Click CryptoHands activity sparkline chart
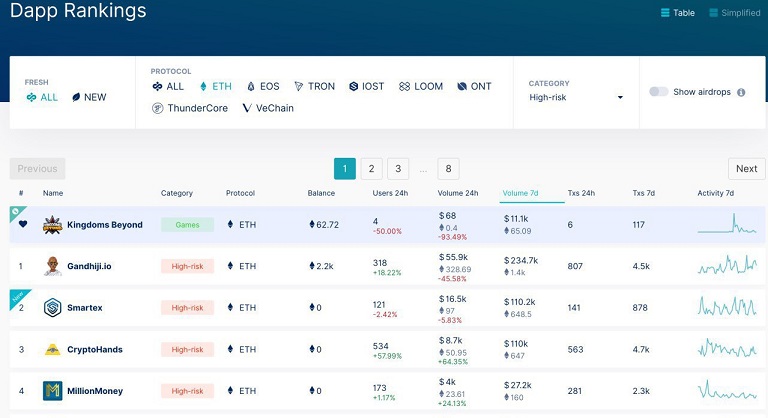The image size is (768, 418). 727,347
